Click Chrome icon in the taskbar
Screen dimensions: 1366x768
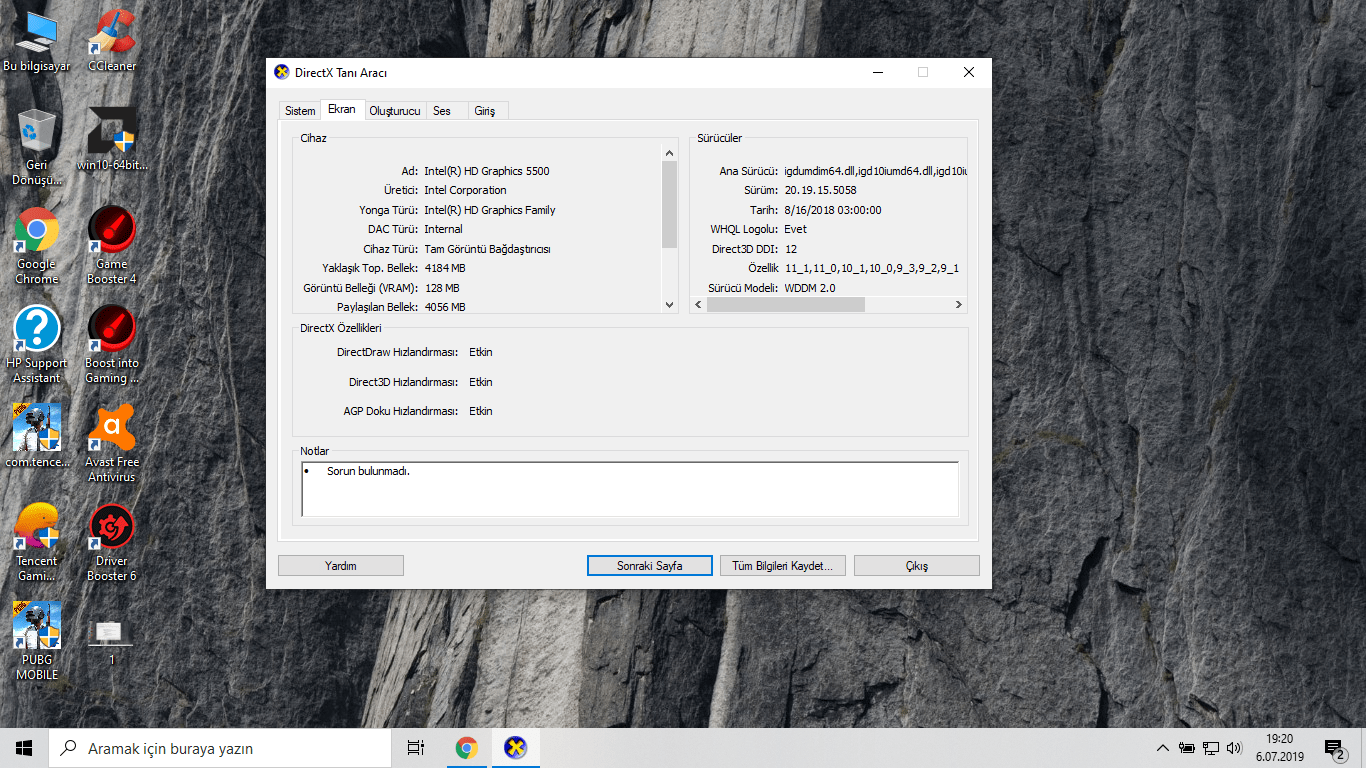click(x=466, y=748)
